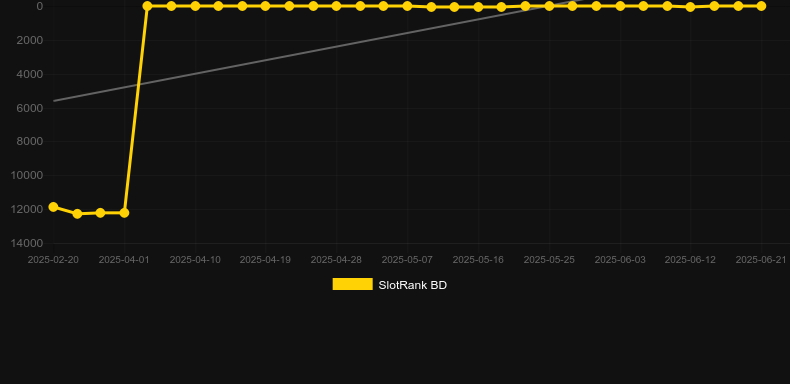Select the first data point for 2025-02-20
Screen dimensions: 790x384
coord(53,207)
